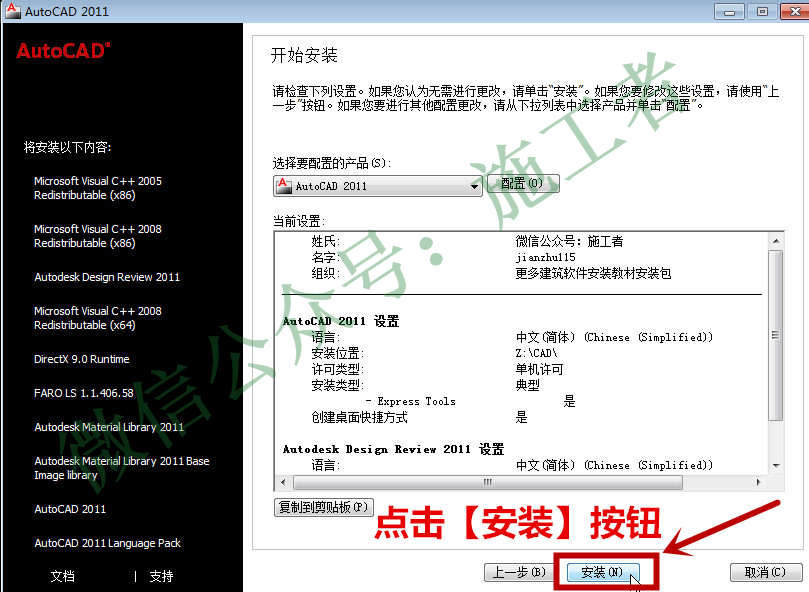Select AutoCAD 2011 Language Pack entry
The image size is (809, 592).
tap(107, 543)
